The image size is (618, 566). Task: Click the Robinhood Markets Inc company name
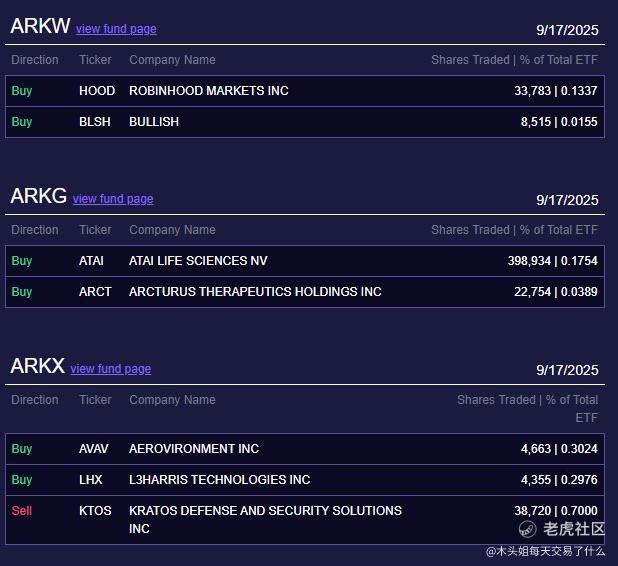[209, 91]
